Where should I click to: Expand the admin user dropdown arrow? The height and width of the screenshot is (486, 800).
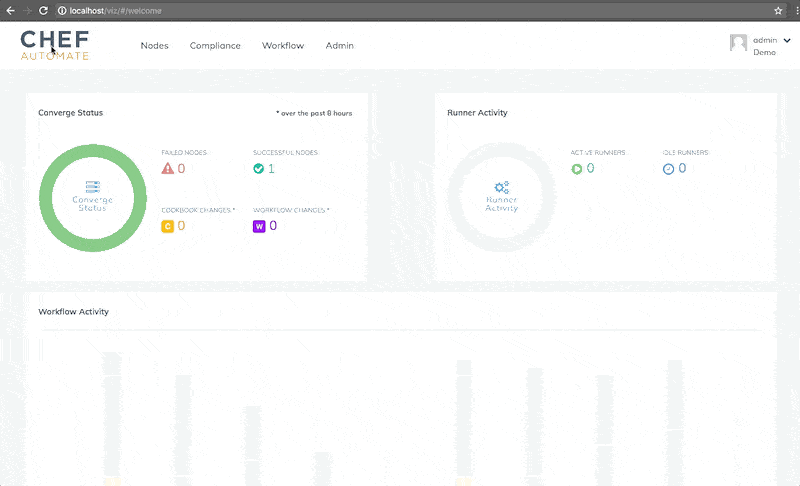click(787, 40)
